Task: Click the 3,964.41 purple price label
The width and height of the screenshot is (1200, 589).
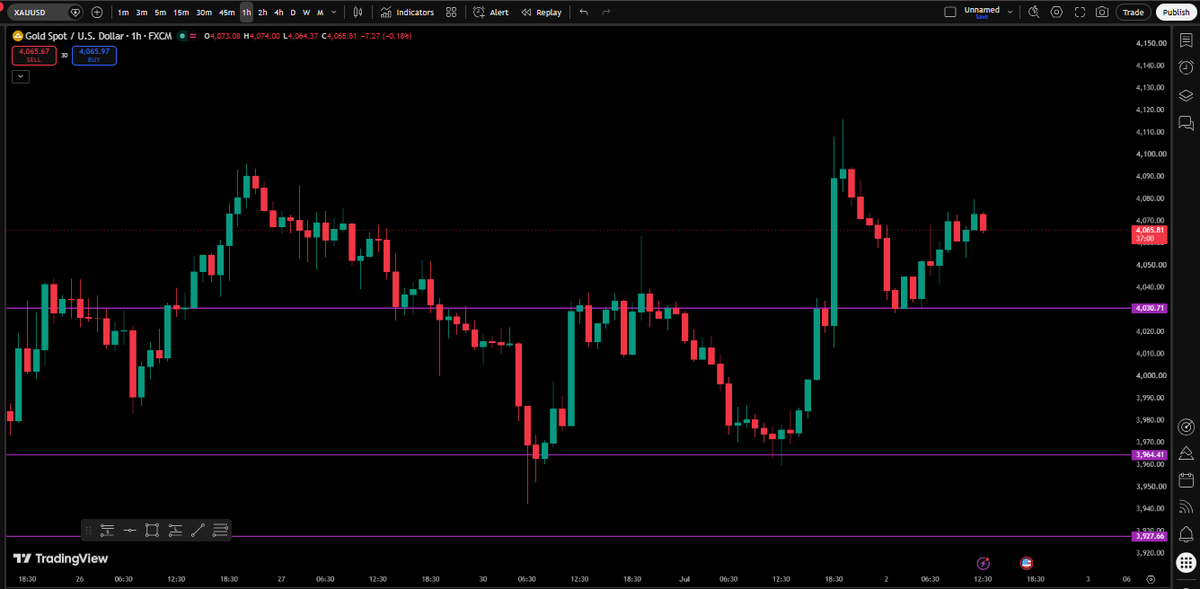Action: (1150, 455)
